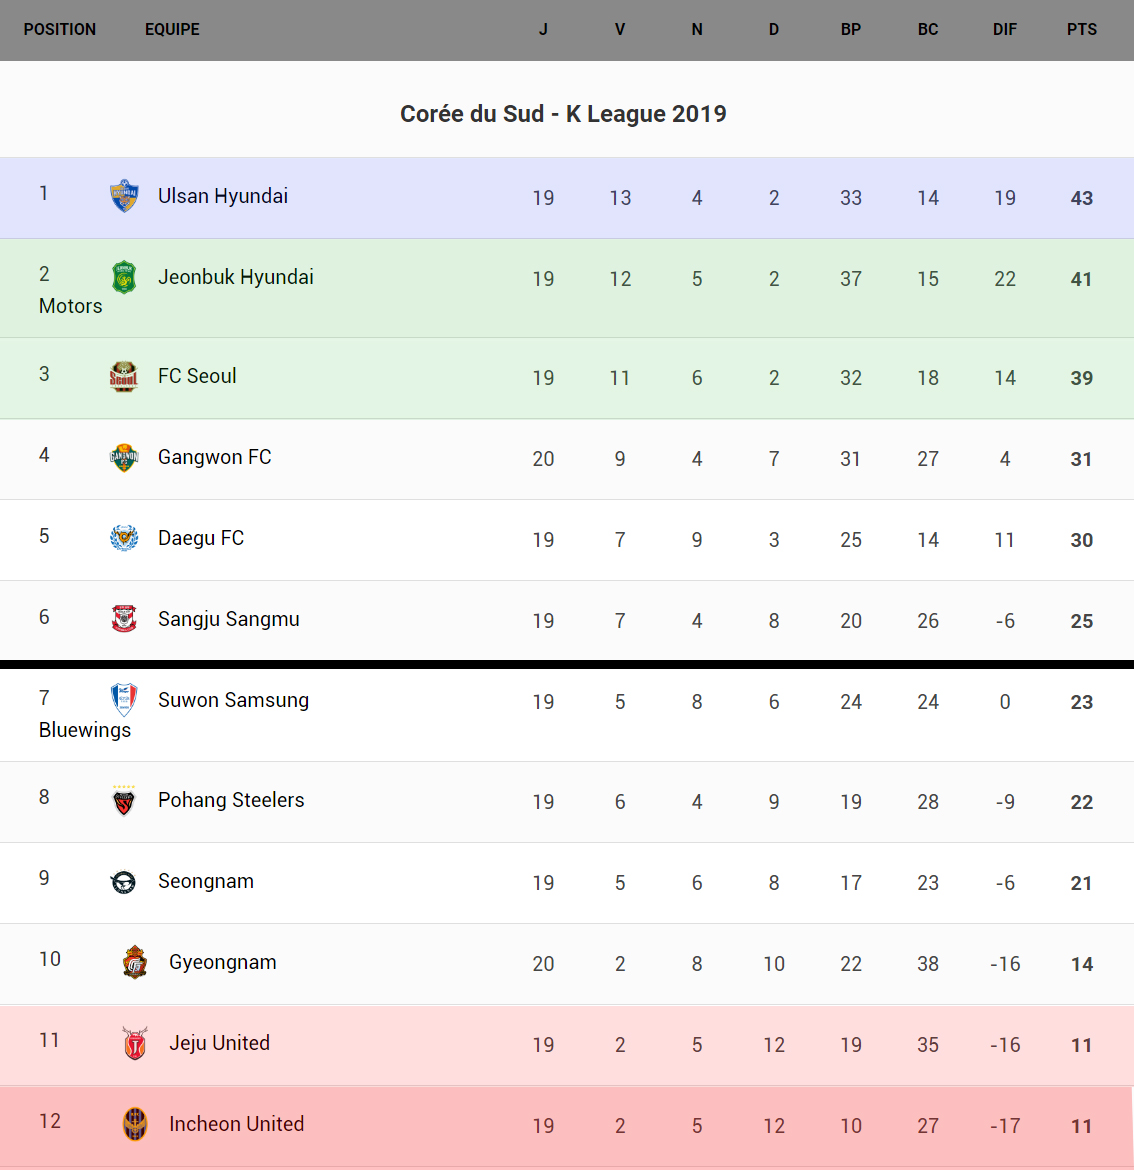Click the Gyeongnam team crest

point(135,962)
